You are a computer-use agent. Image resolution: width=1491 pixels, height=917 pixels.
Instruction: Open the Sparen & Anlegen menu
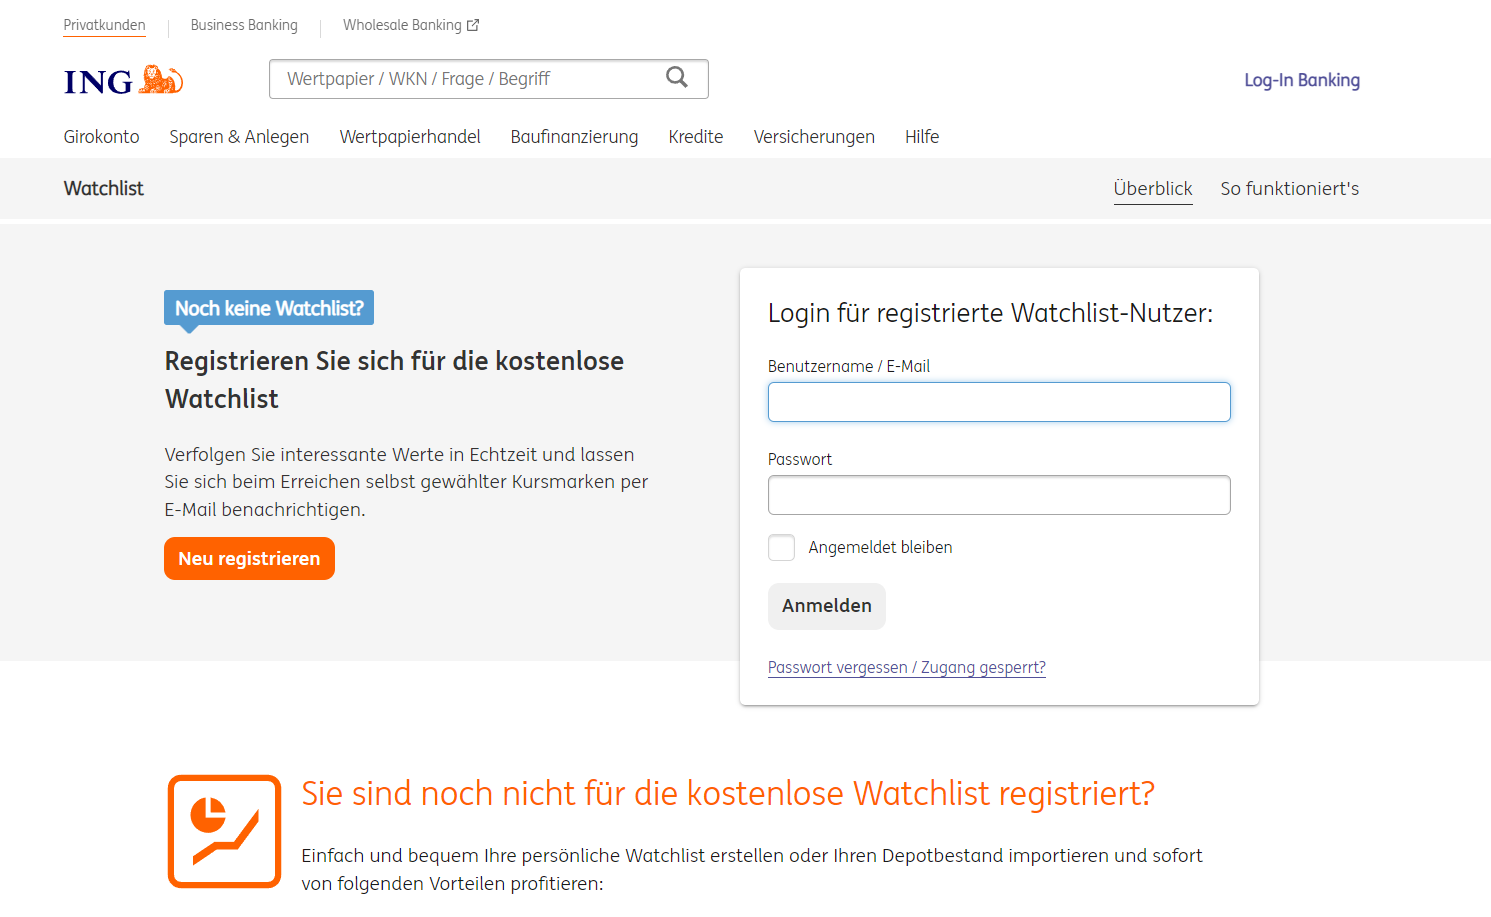click(239, 137)
